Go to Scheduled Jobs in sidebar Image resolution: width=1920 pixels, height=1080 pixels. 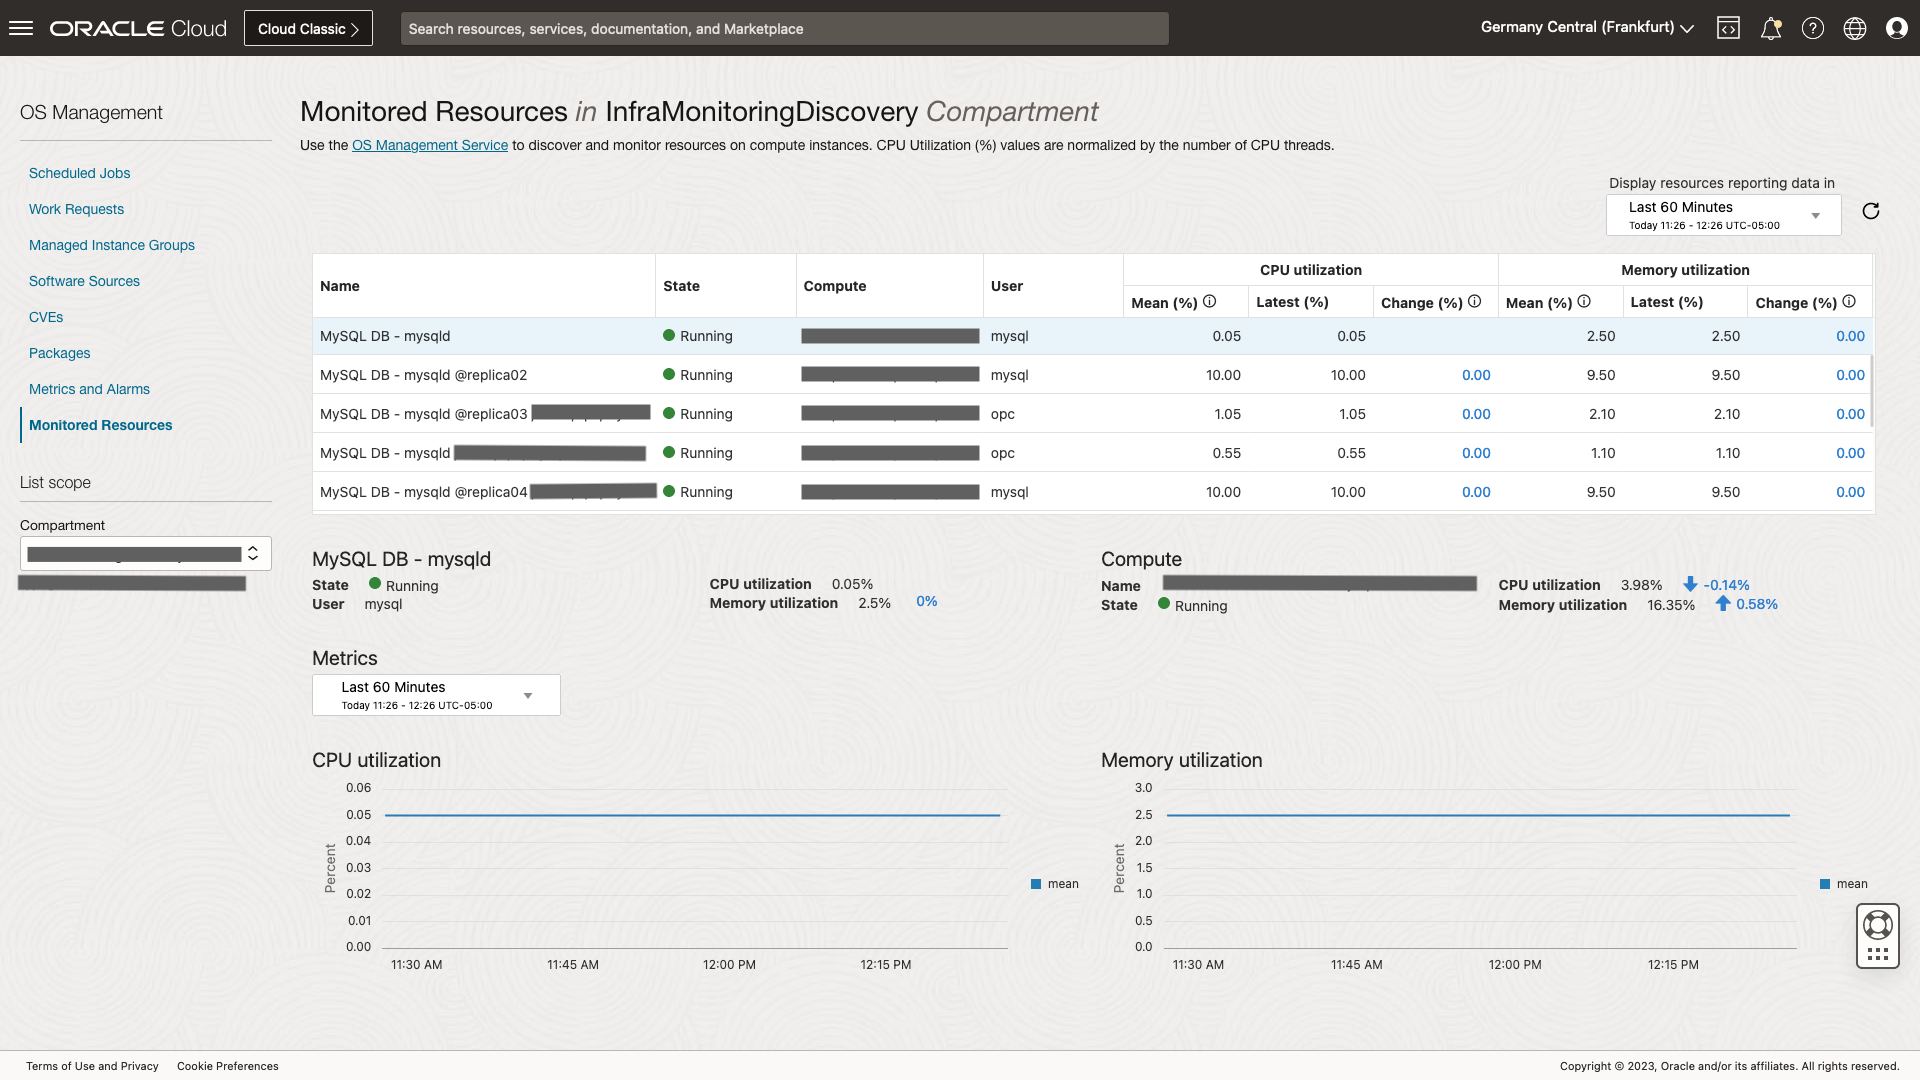tap(80, 173)
